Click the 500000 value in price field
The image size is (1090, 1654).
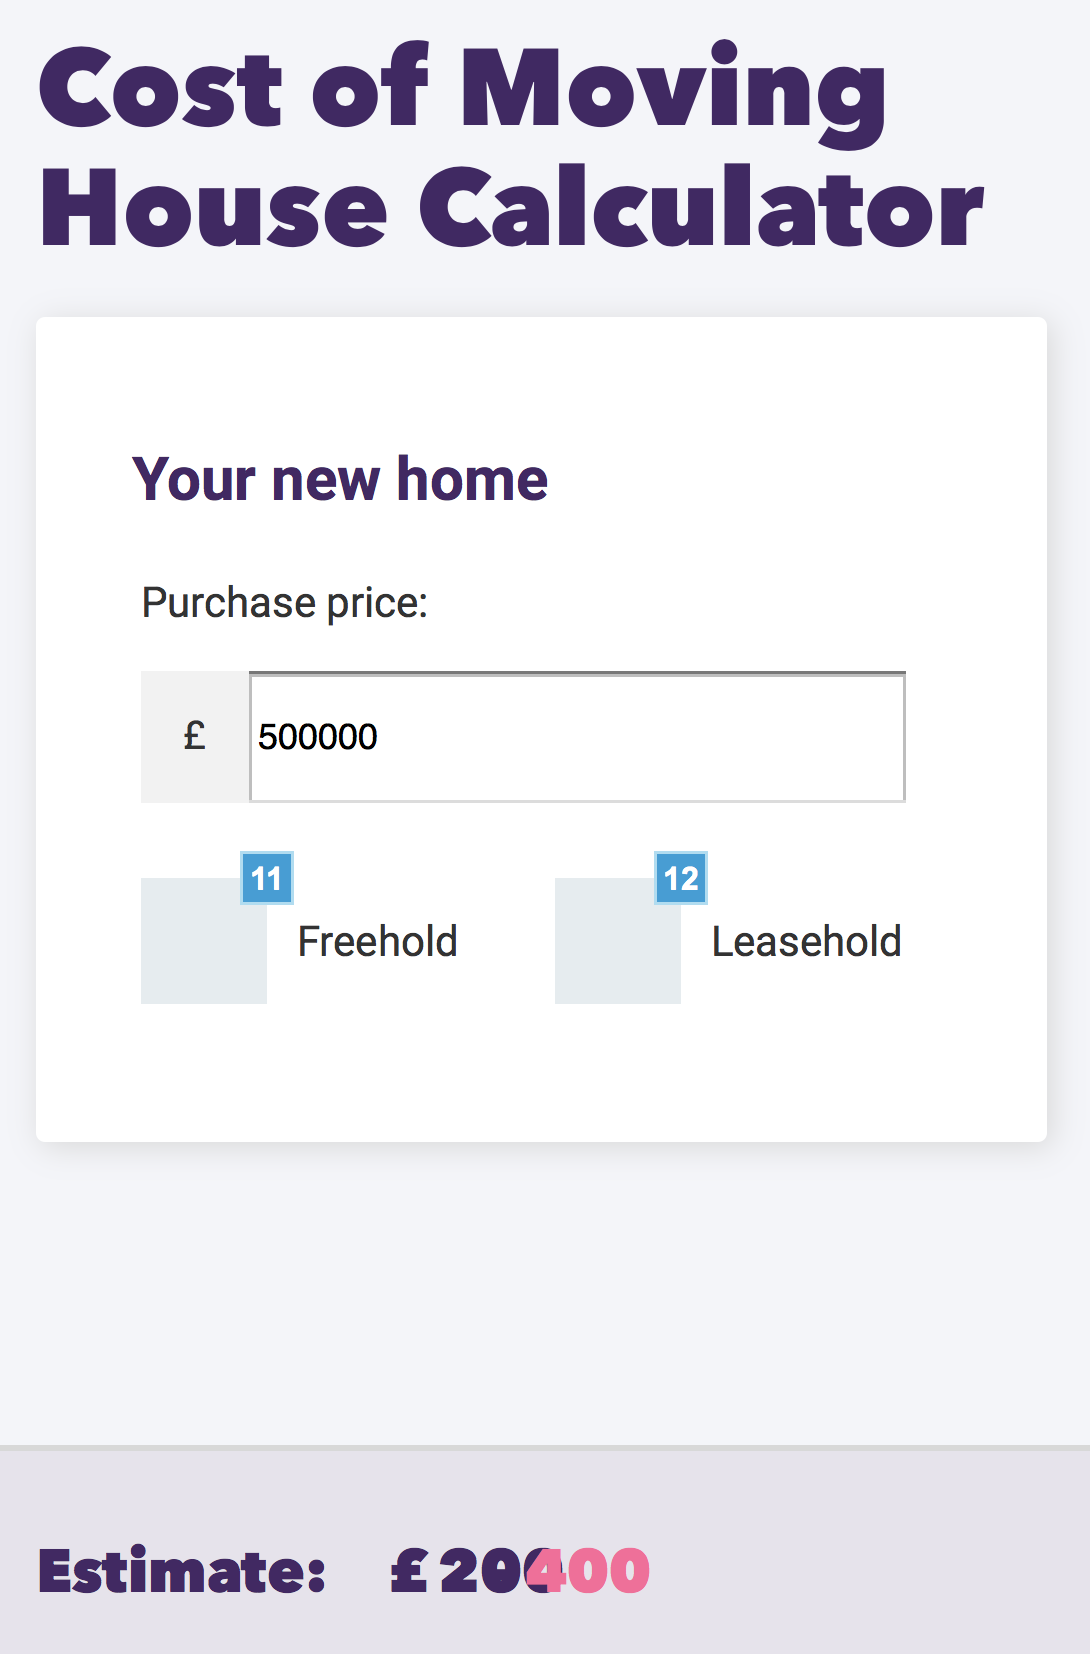[318, 737]
